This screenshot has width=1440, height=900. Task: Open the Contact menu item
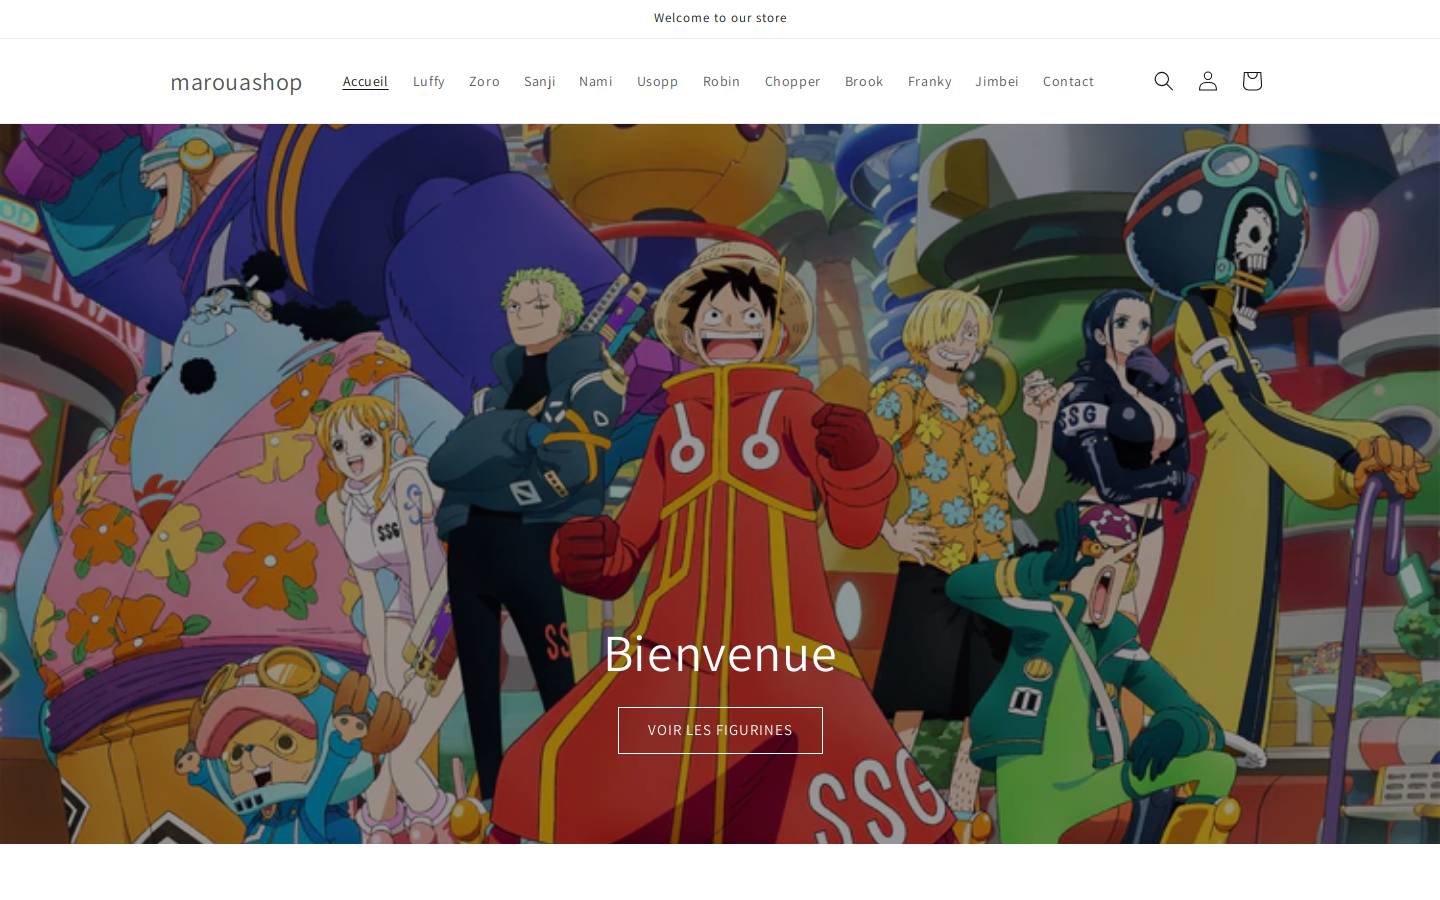pos(1068,81)
